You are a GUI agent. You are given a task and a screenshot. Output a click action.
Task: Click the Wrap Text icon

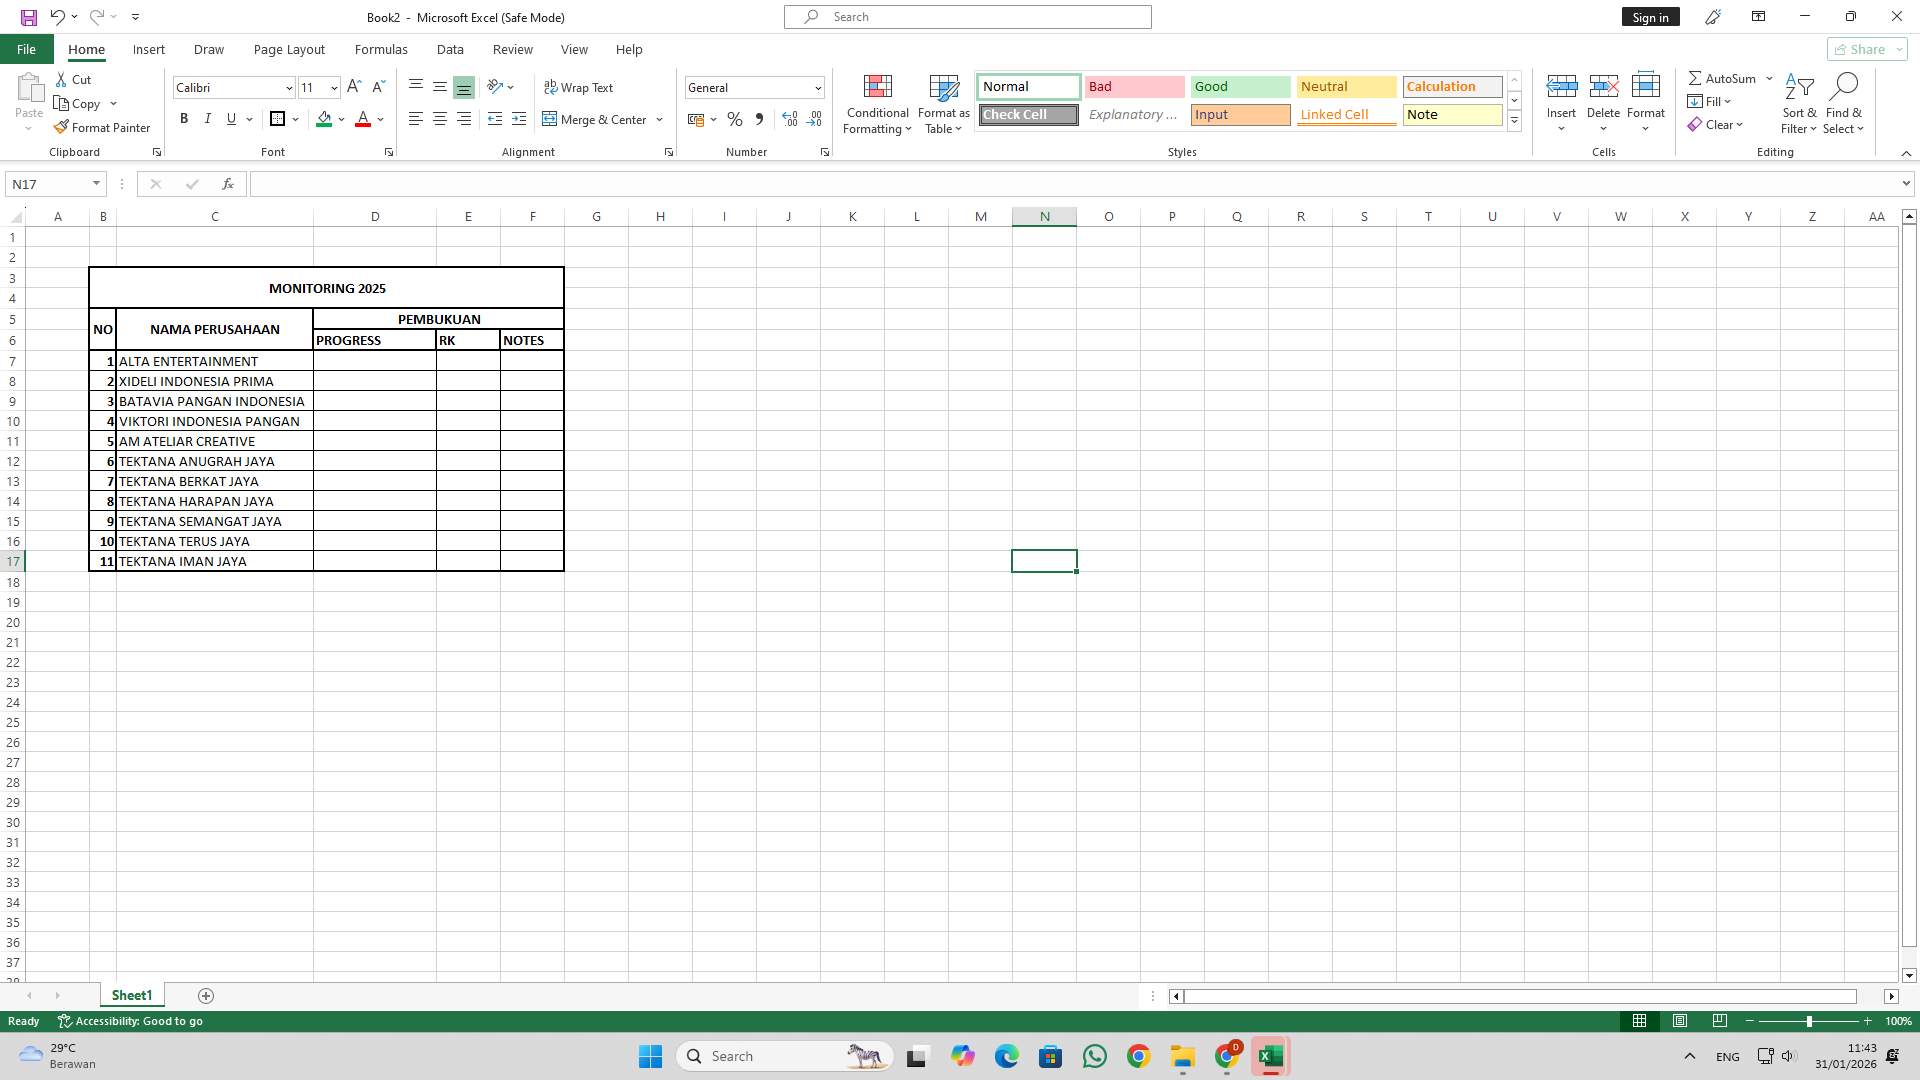[580, 87]
